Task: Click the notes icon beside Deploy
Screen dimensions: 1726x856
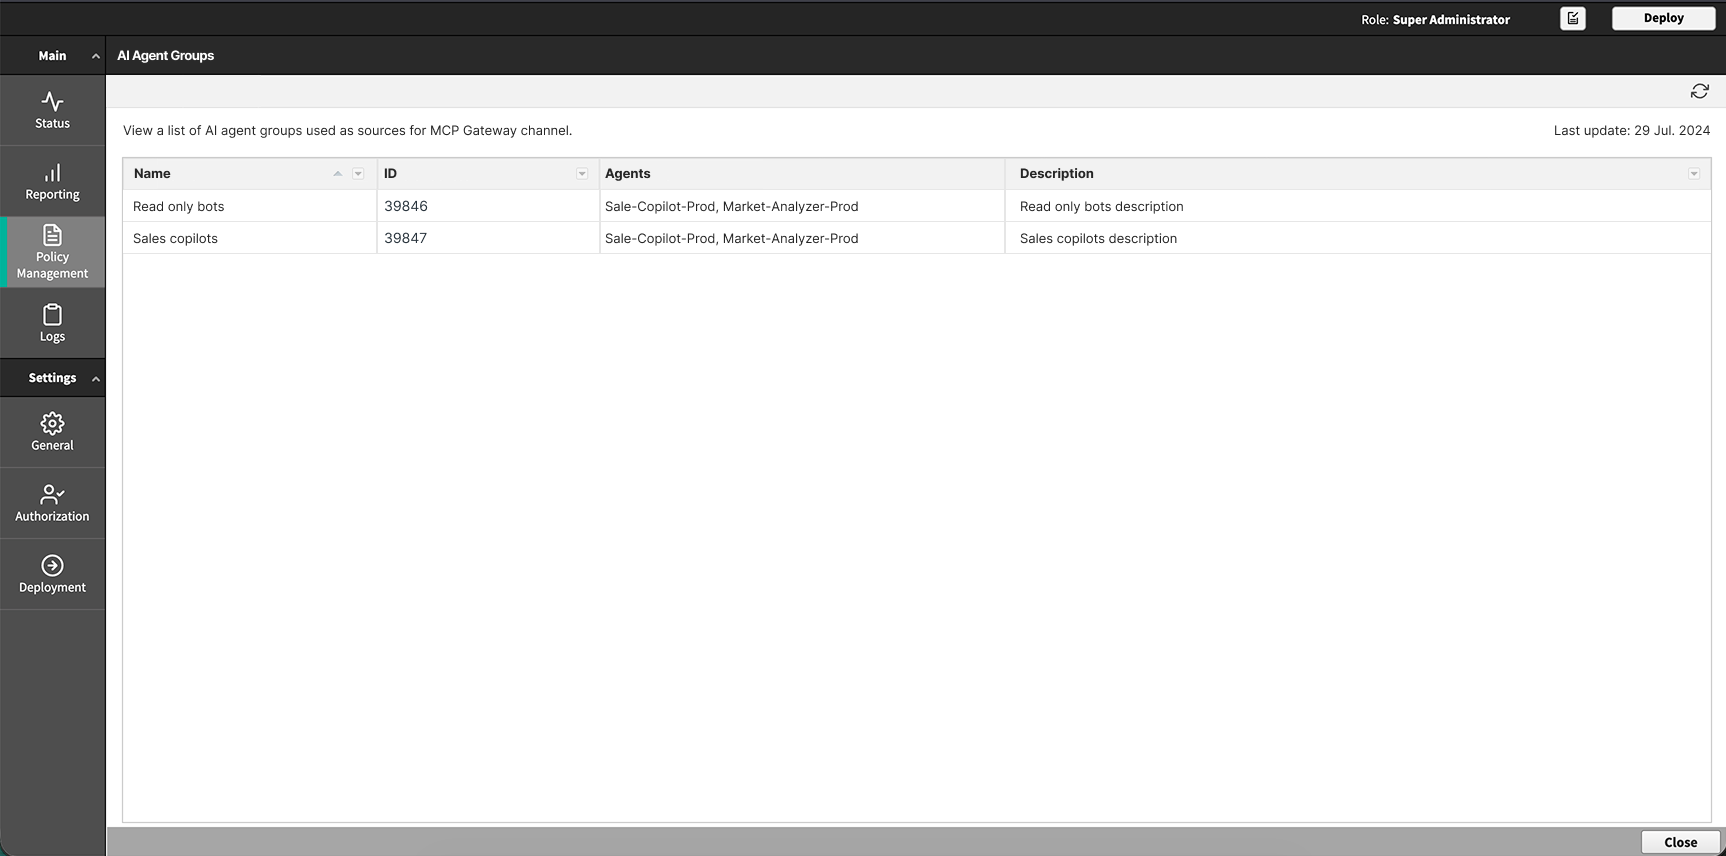Action: point(1573,18)
